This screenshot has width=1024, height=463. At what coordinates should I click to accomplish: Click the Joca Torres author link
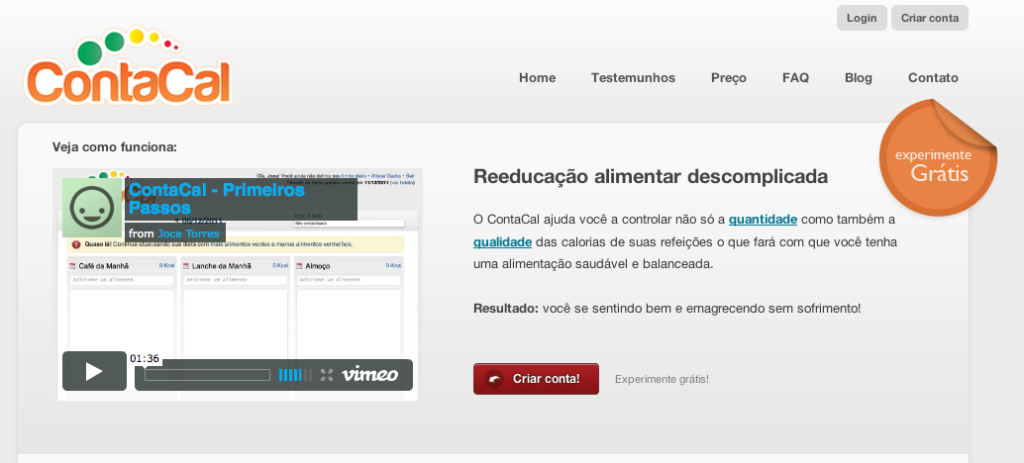(x=188, y=233)
